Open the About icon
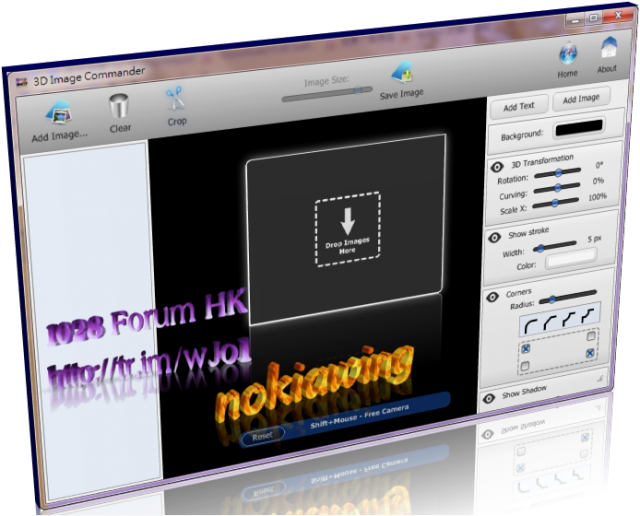The image size is (640, 516). tap(608, 49)
